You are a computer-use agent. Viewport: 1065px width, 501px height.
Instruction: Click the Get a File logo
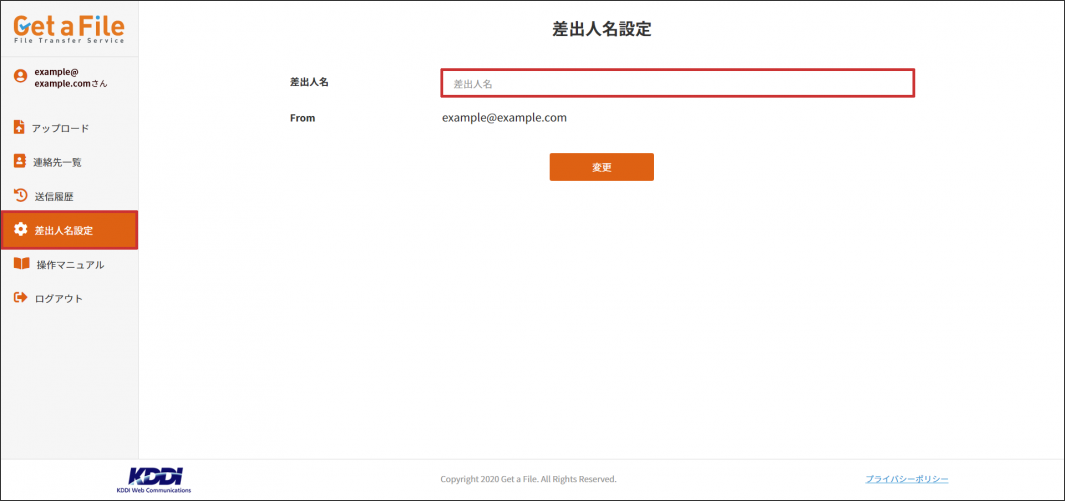[x=69, y=27]
